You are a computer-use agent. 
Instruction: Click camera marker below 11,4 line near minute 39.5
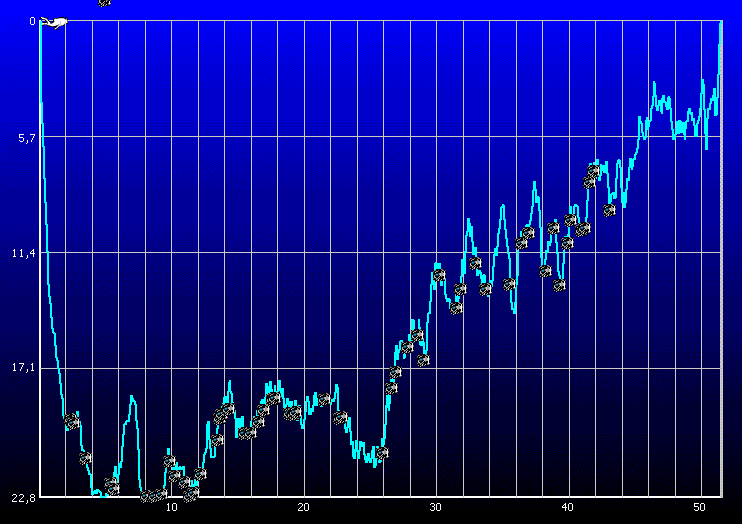pyautogui.click(x=560, y=285)
